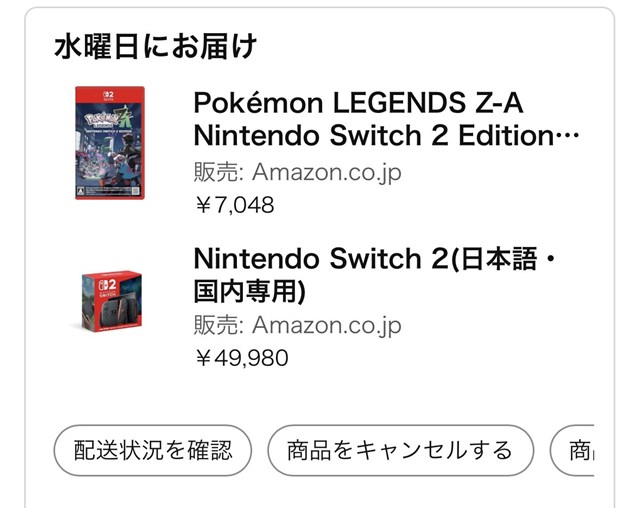Expand the truncated Pokémon title ellipsis
Image resolution: width=640 pixels, height=508 pixels.
click(568, 136)
